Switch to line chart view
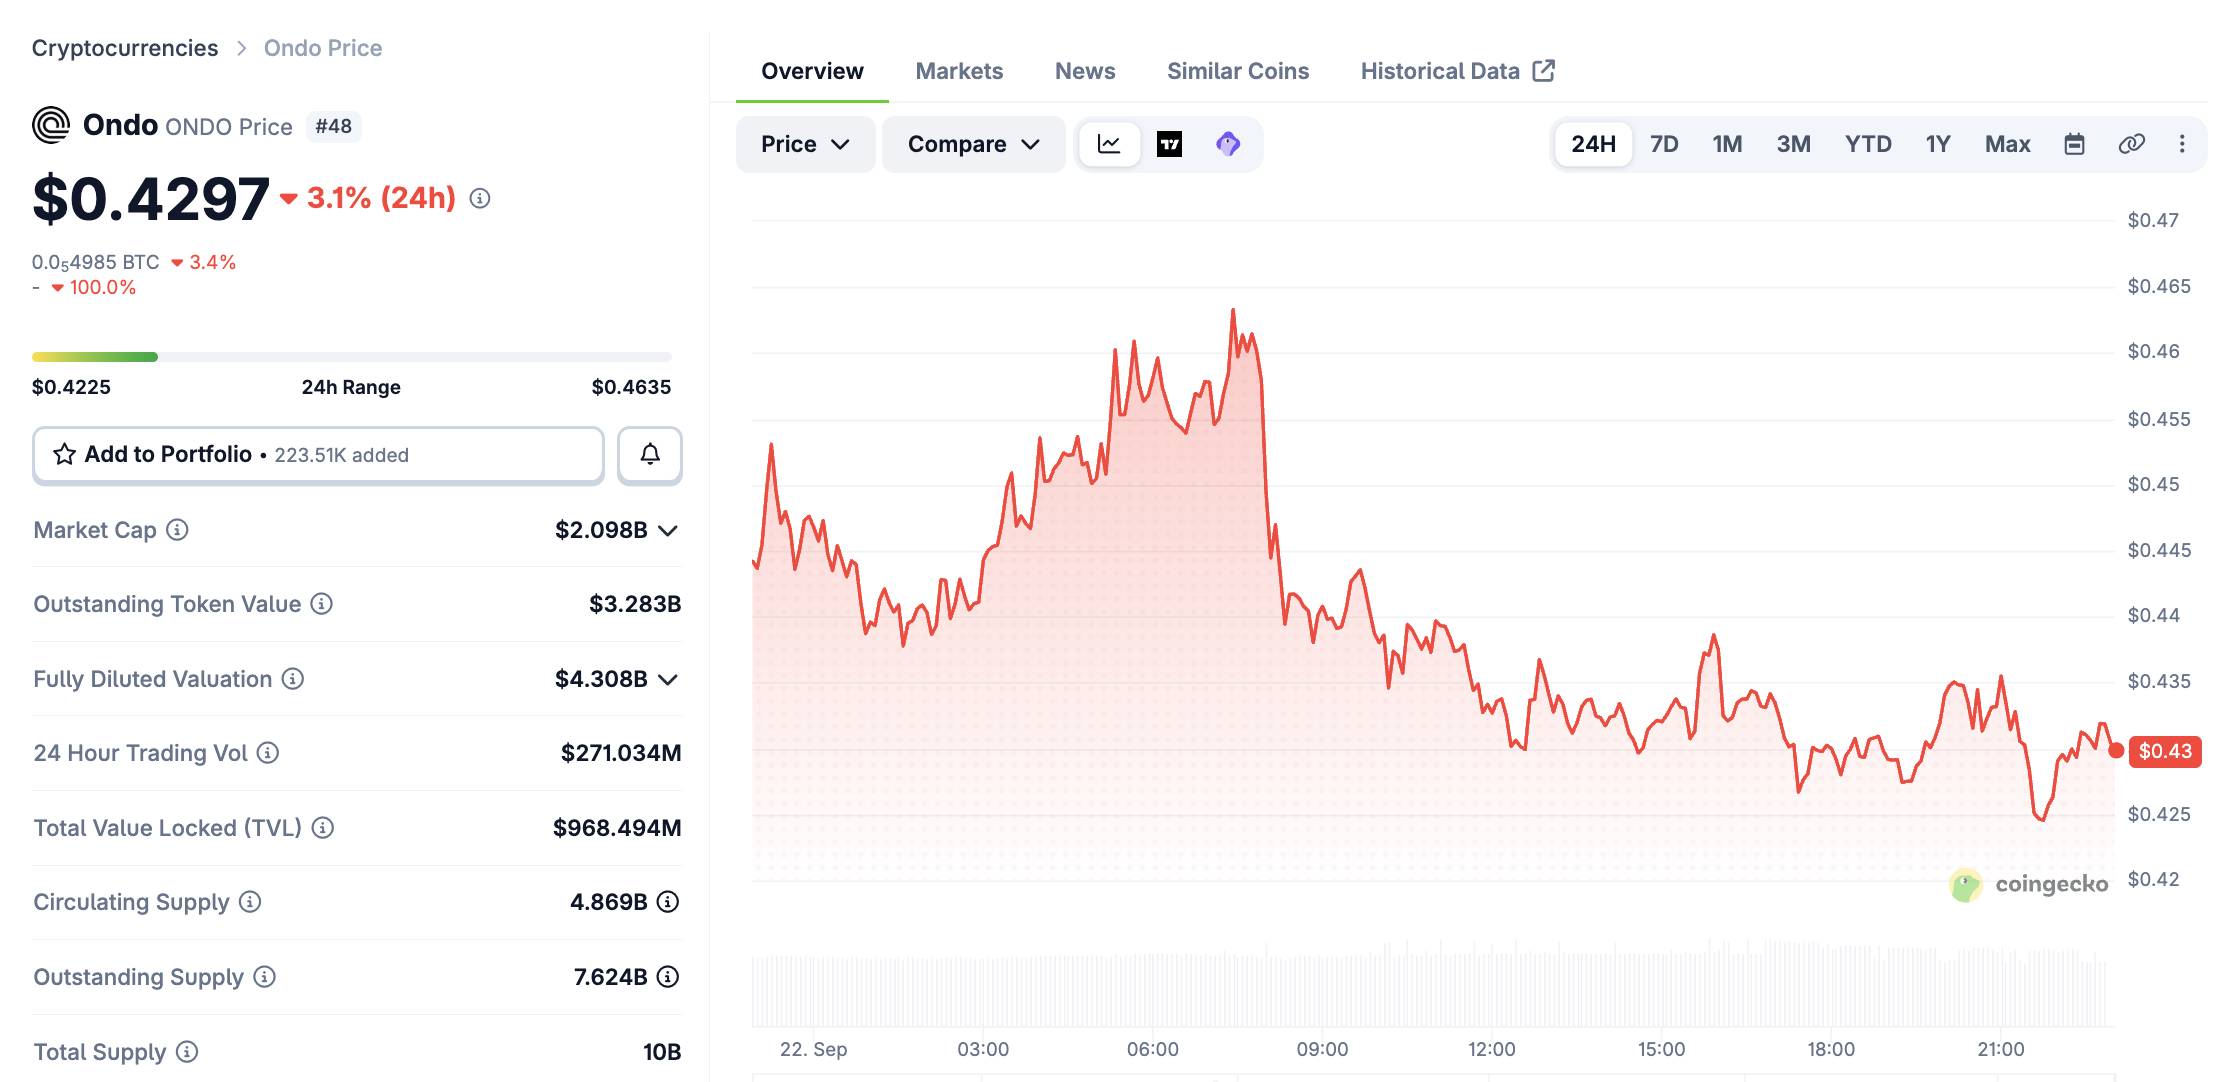This screenshot has height=1082, width=2222. click(1109, 144)
